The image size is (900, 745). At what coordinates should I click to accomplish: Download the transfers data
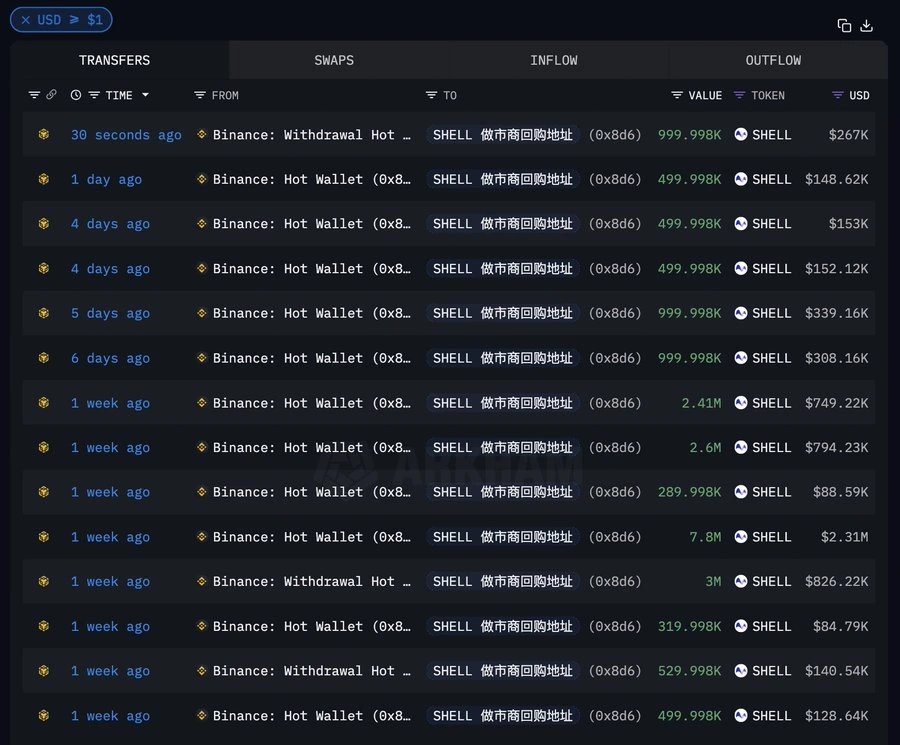pos(866,25)
